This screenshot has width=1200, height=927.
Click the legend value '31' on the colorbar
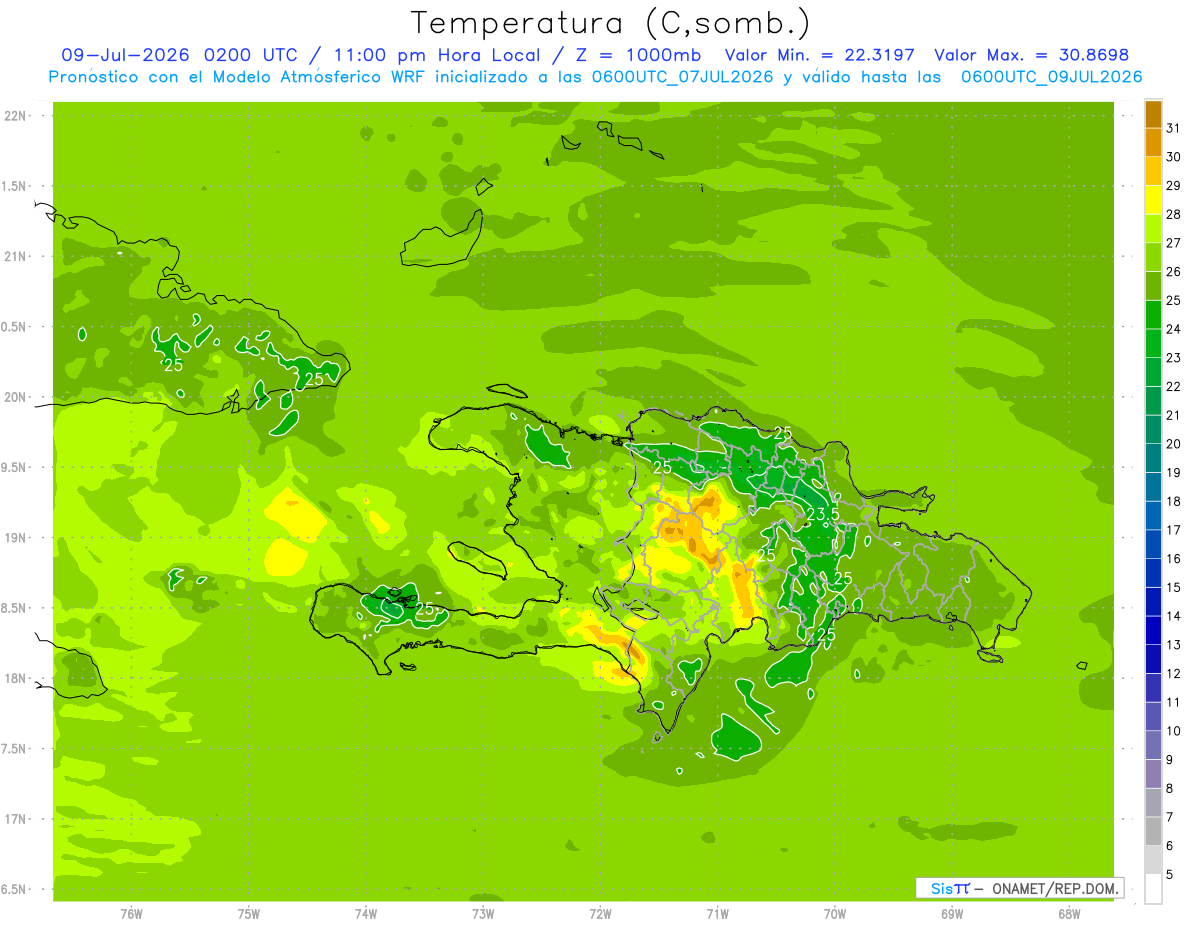[x=1174, y=128]
